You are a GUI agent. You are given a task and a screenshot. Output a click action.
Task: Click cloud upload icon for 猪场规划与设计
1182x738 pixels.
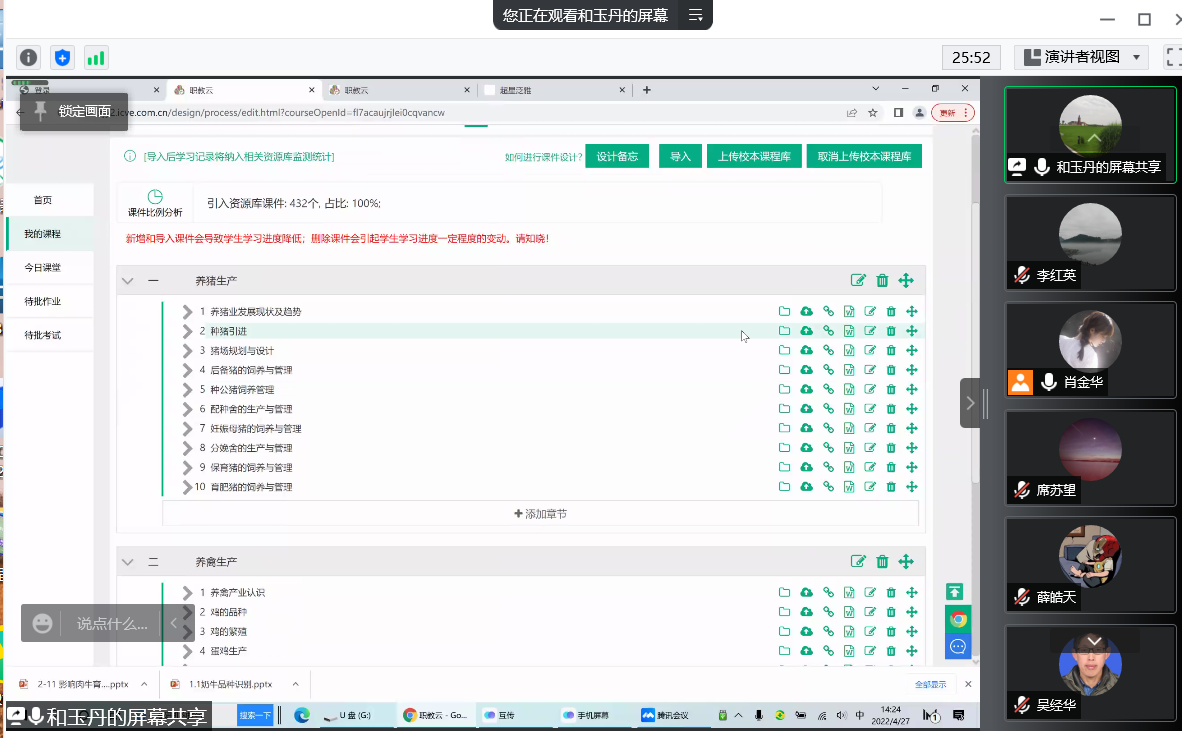tap(806, 350)
